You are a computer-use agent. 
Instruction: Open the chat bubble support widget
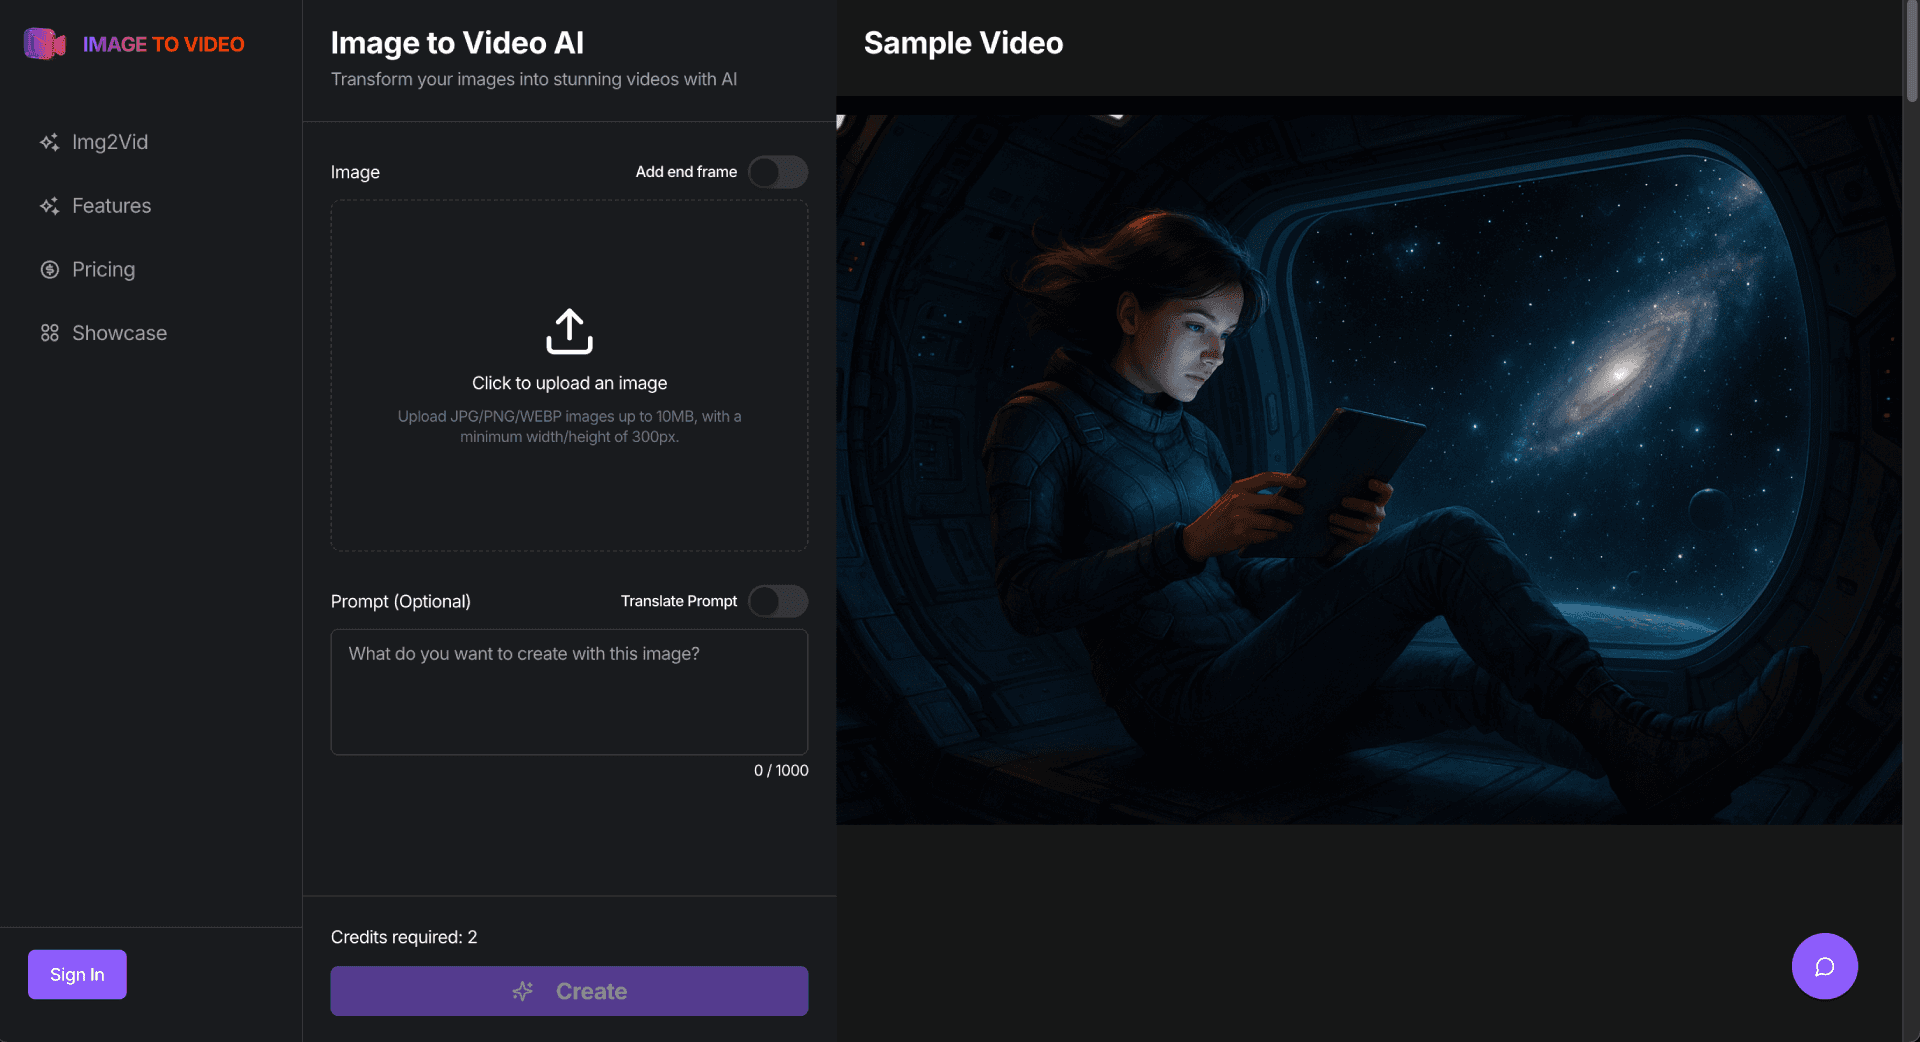(x=1824, y=966)
